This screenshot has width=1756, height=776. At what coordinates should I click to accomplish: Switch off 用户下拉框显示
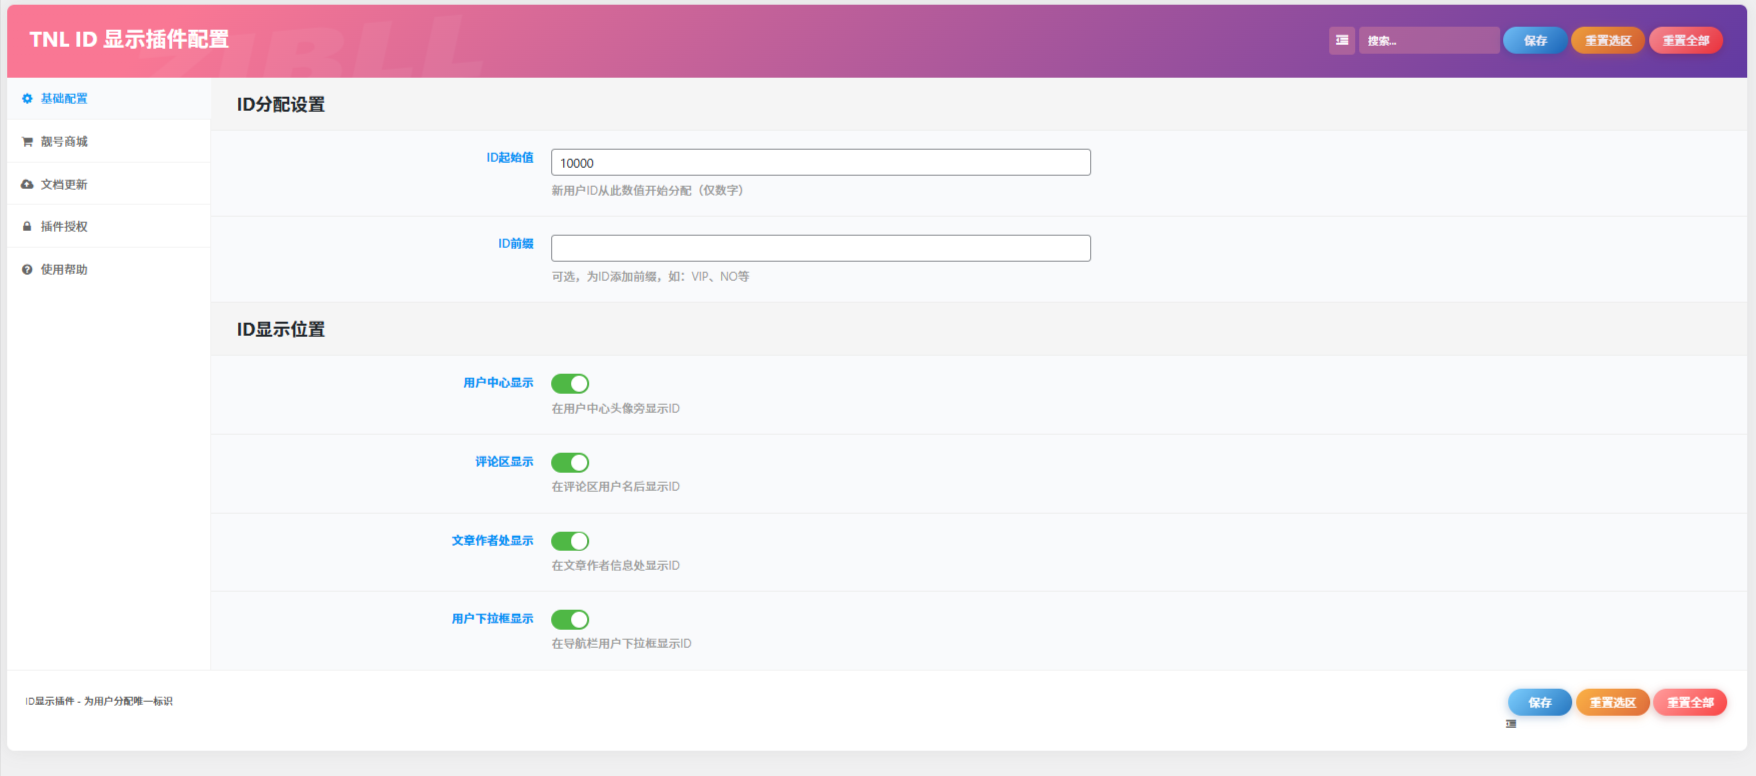pyautogui.click(x=570, y=620)
